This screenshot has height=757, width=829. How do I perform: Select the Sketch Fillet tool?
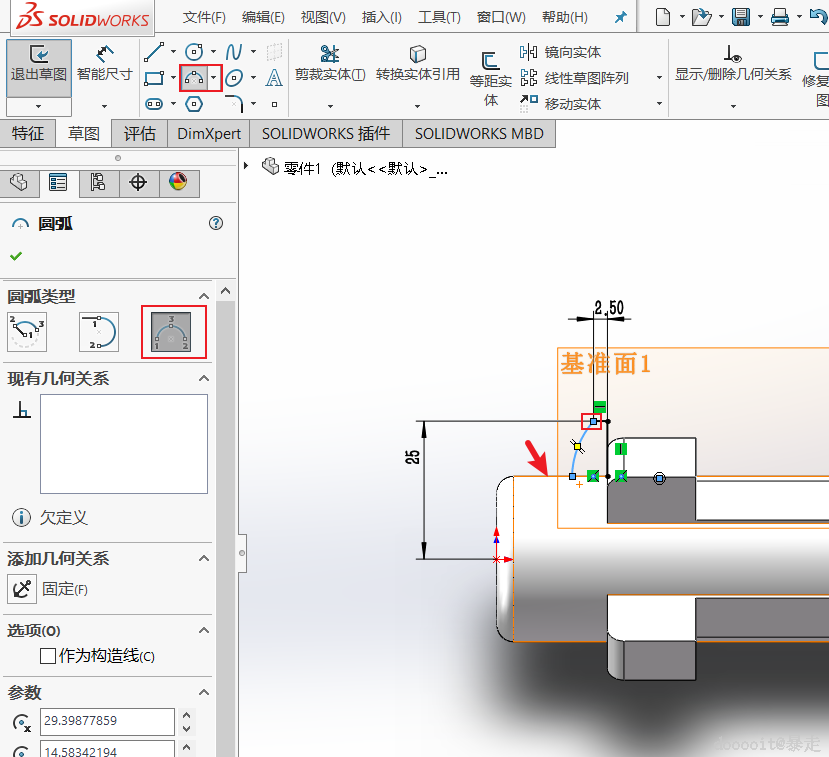[234, 104]
